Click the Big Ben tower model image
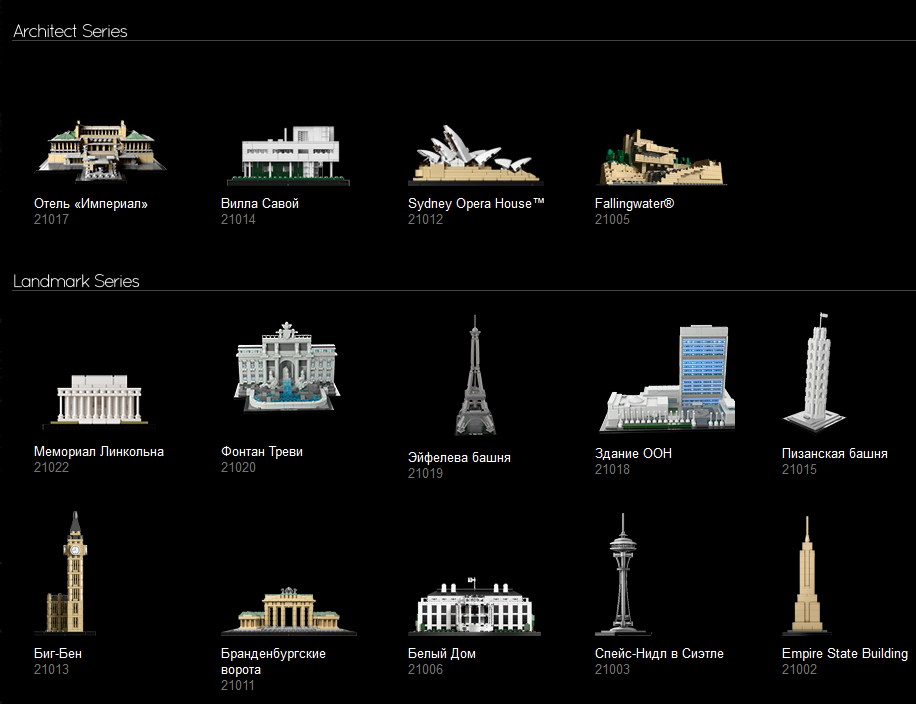This screenshot has width=916, height=704. pos(71,574)
